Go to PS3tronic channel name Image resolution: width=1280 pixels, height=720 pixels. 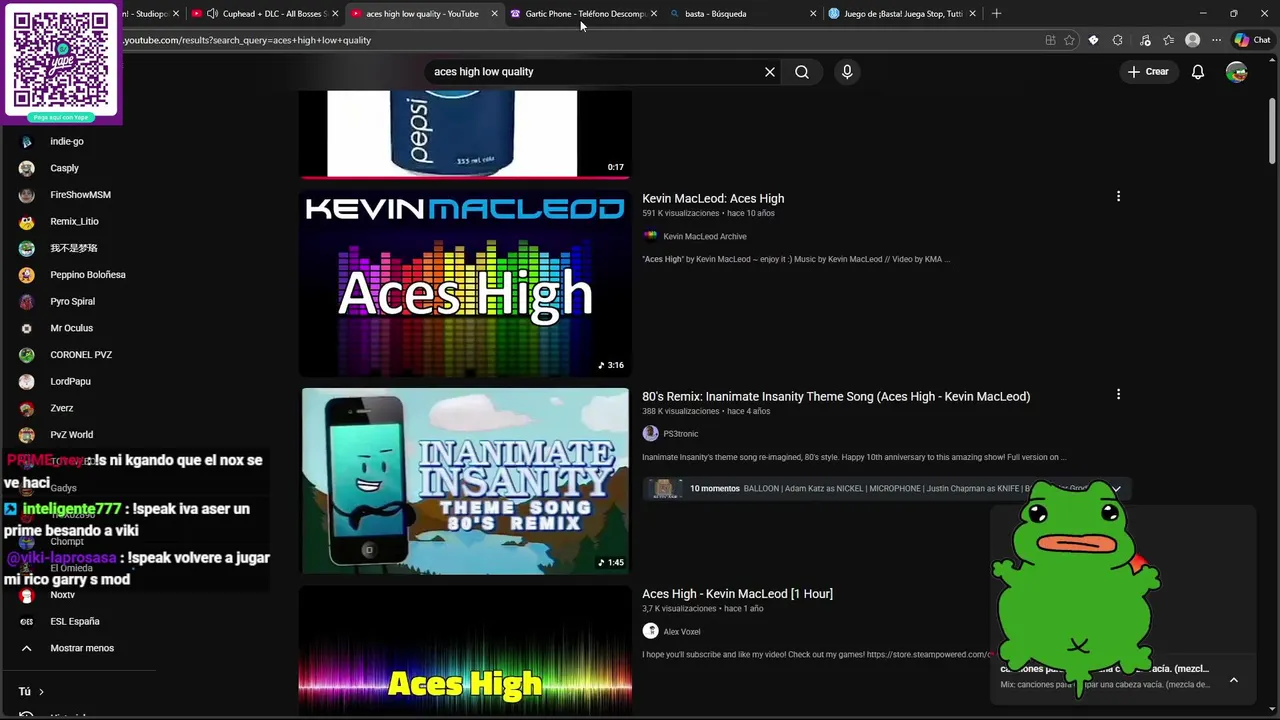[681, 434]
